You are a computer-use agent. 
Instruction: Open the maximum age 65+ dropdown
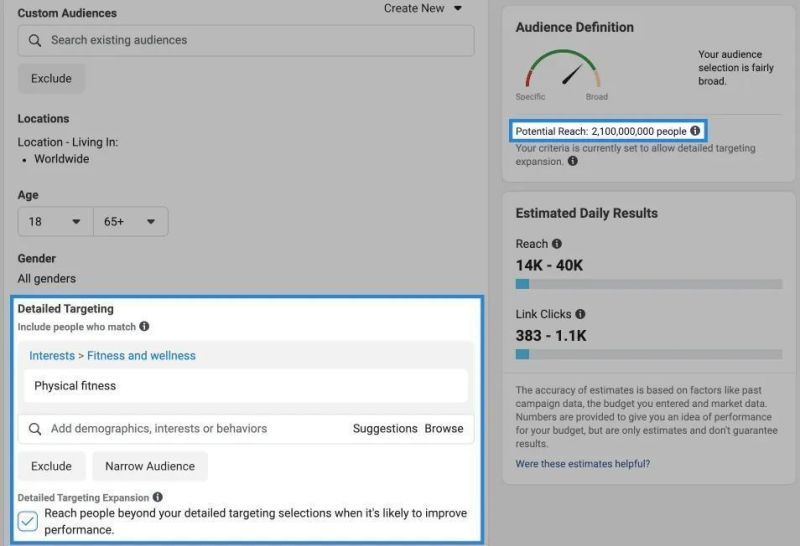click(x=131, y=221)
